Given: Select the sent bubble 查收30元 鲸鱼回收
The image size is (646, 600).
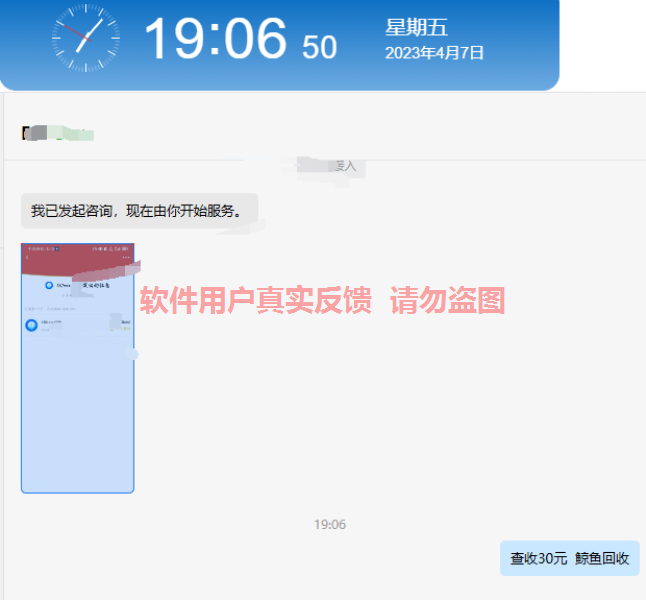Looking at the screenshot, I should point(569,559).
